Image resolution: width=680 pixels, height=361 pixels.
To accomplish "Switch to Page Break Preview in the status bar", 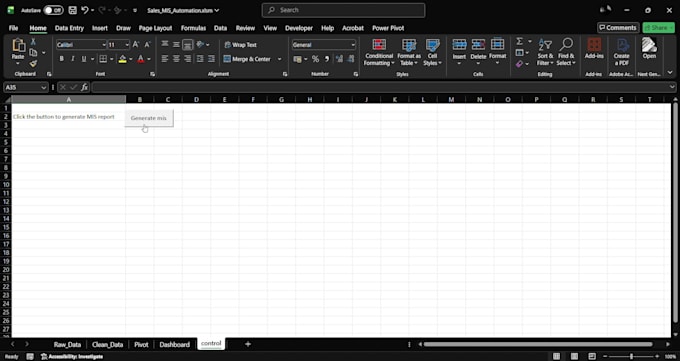I will [592, 357].
